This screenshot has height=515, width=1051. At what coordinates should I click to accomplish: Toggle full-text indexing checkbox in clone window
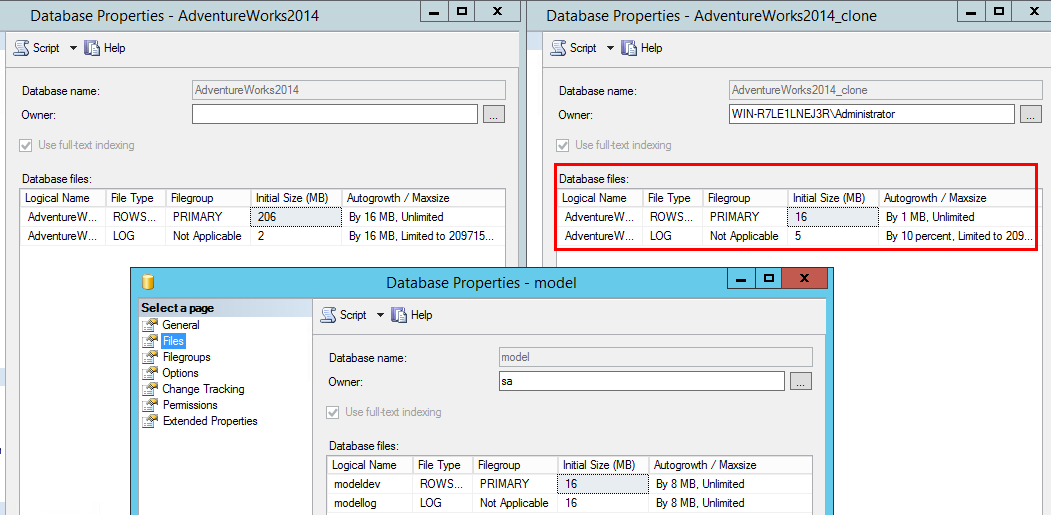[x=564, y=145]
